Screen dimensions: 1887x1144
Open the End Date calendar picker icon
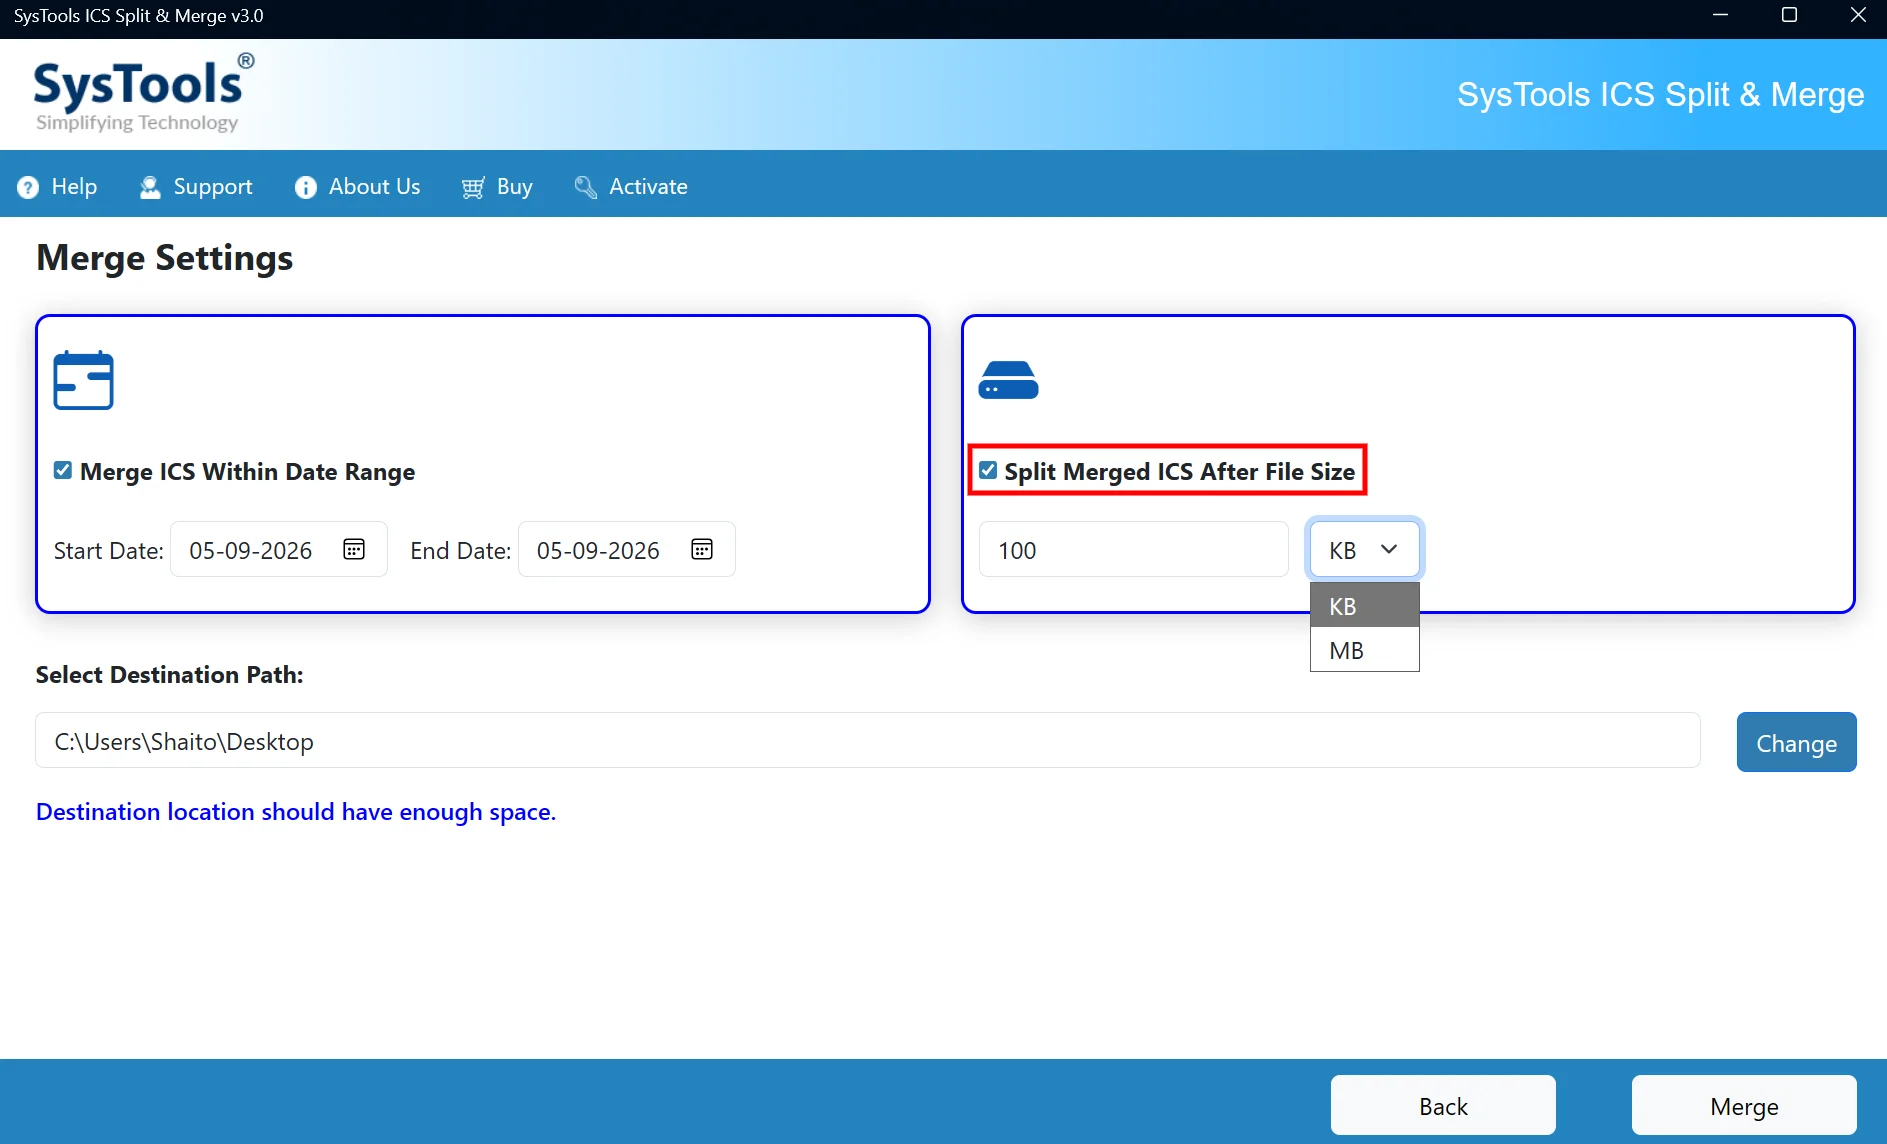(702, 549)
